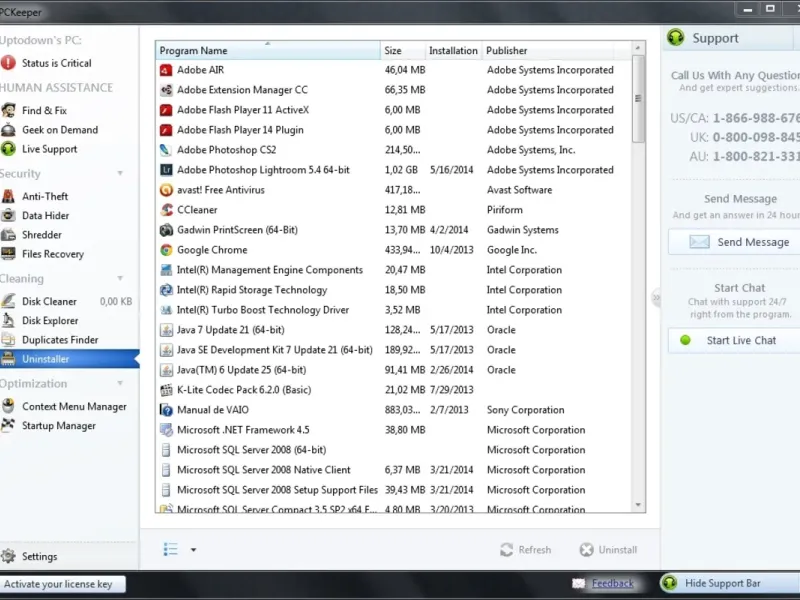This screenshot has width=800, height=600.
Task: Click the Send Message button
Action: 735,242
